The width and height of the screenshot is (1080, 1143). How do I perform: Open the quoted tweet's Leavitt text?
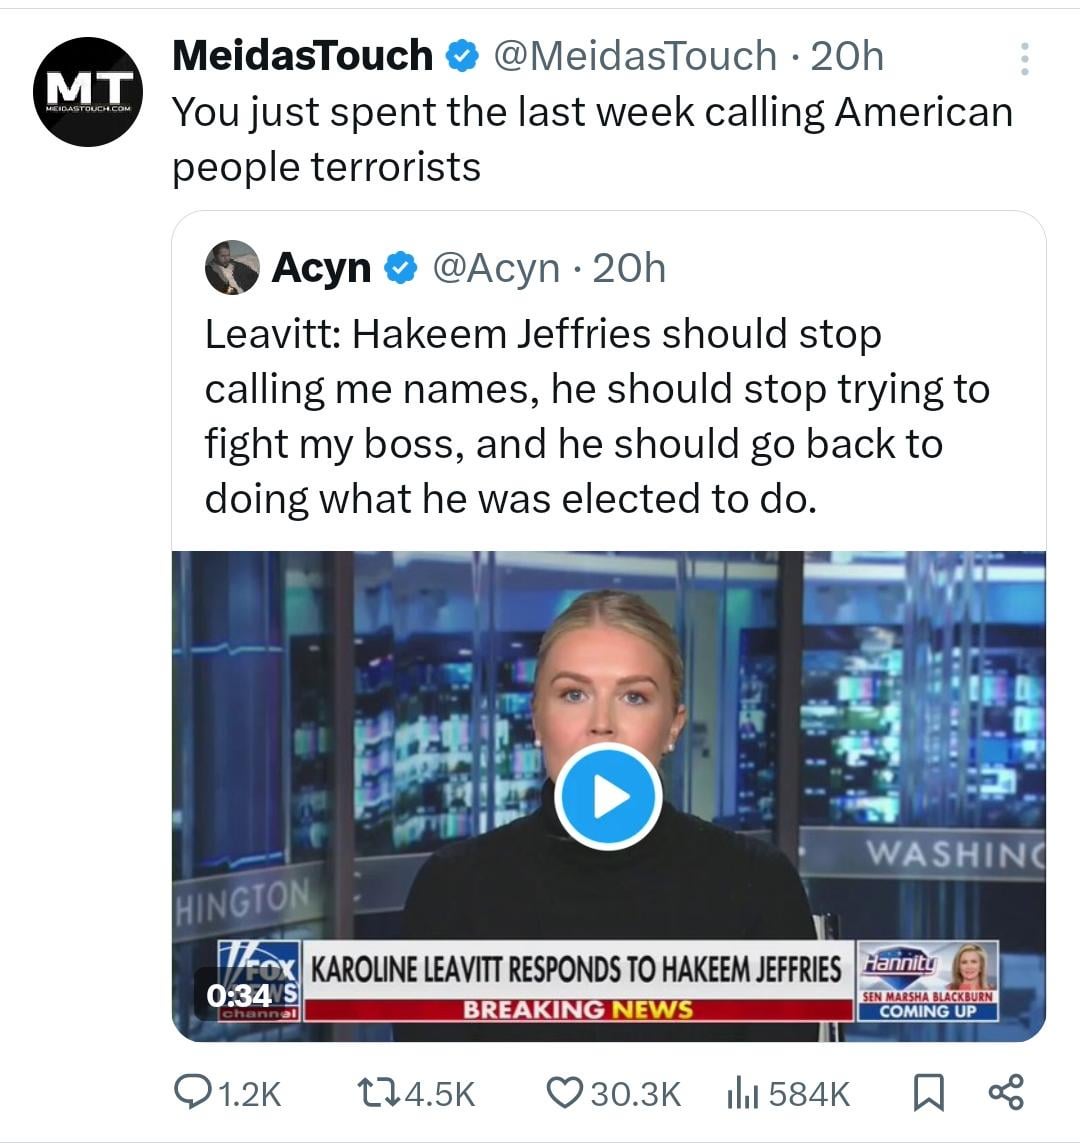(x=597, y=416)
